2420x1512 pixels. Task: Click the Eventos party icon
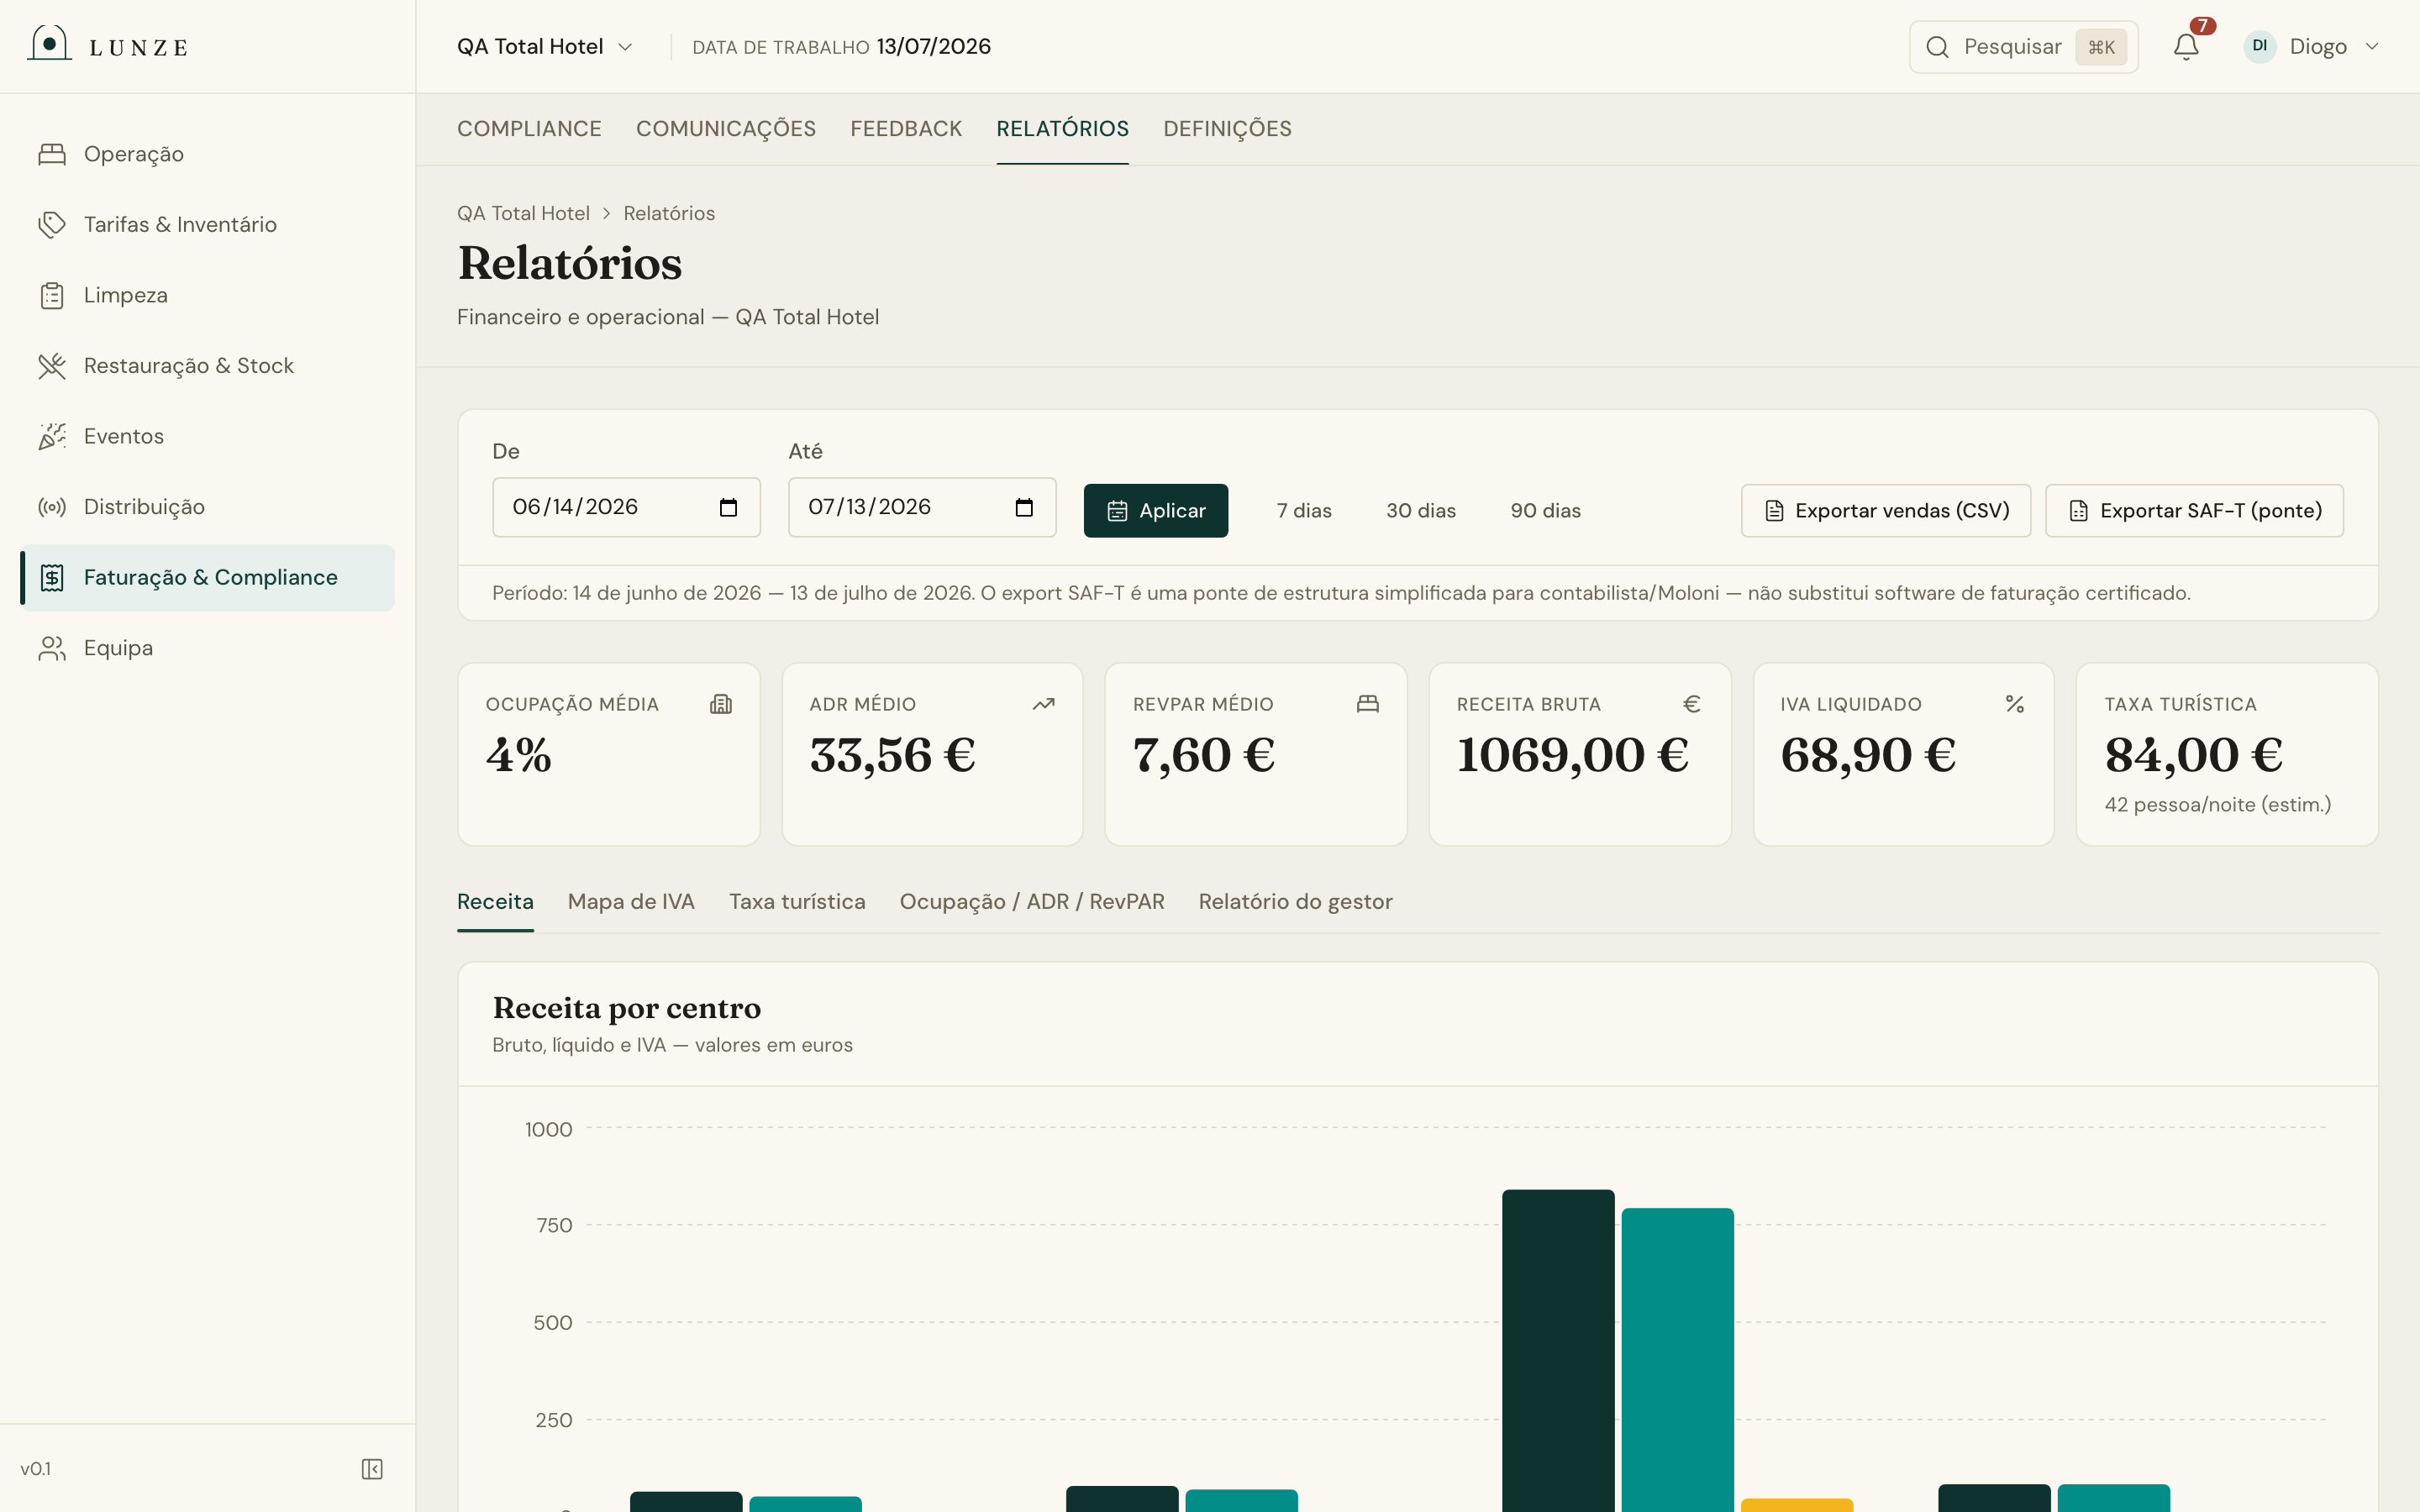pyautogui.click(x=52, y=436)
